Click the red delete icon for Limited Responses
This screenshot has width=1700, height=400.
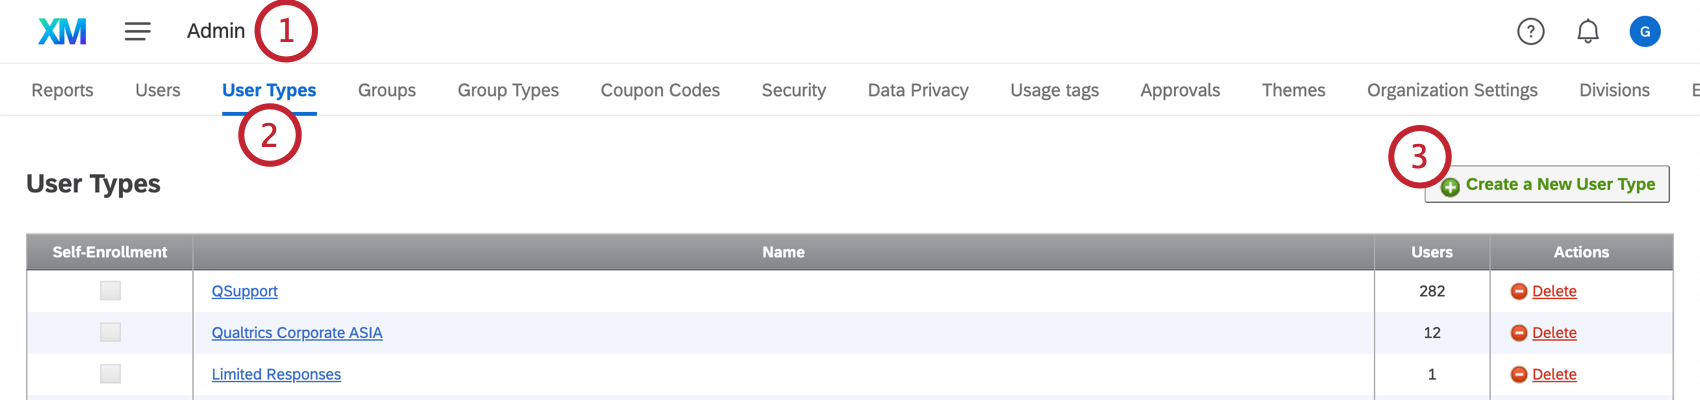click(1518, 374)
